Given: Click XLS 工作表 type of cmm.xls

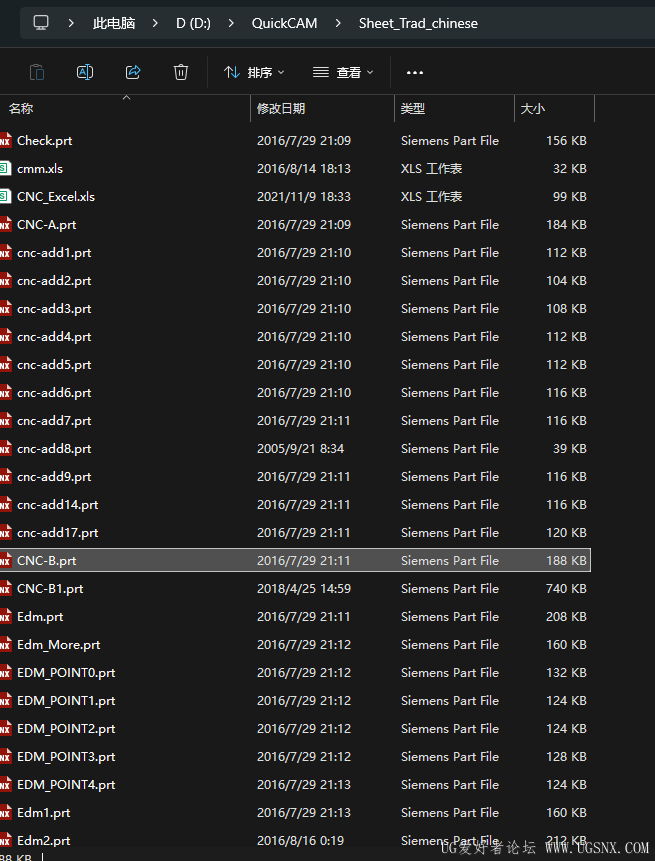Looking at the screenshot, I should click(x=432, y=169).
